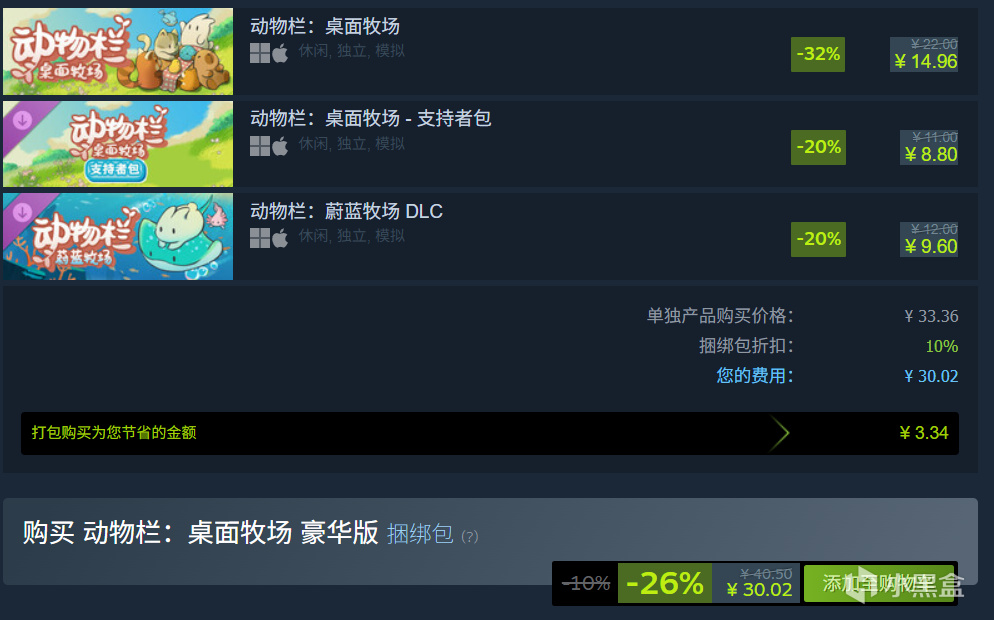Viewport: 994px width, 620px height.
Task: Click Windows icon on 桌面牧场 base game row
Action: [x=260, y=53]
